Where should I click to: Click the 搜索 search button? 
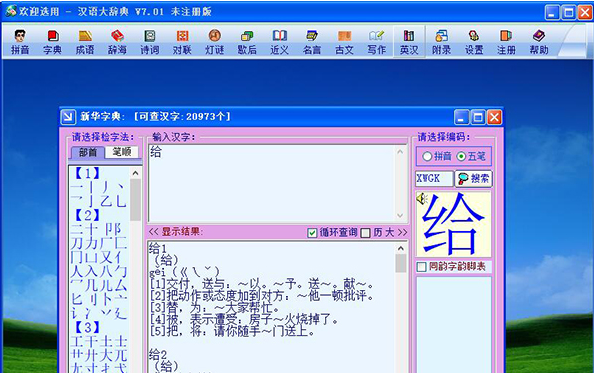tap(474, 178)
